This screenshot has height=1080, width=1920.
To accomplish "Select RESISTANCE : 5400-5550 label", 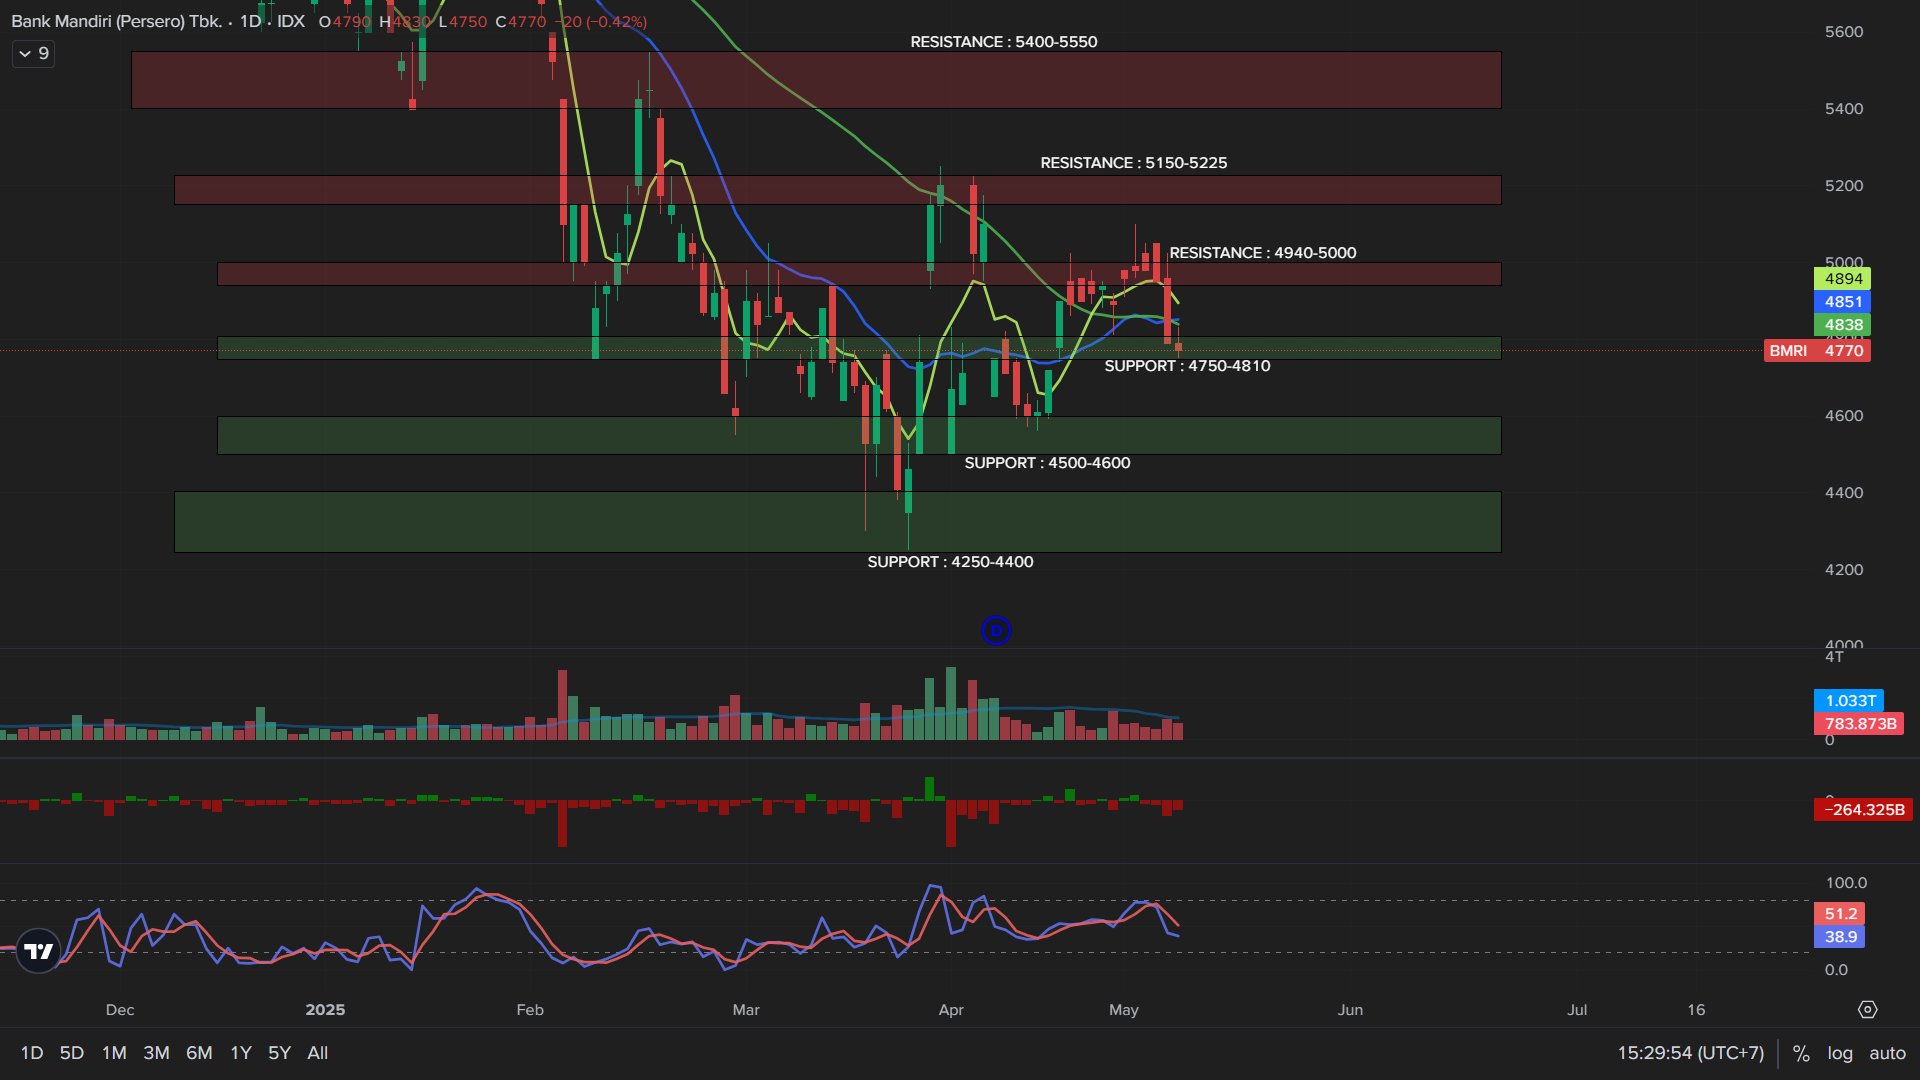I will tap(1003, 42).
